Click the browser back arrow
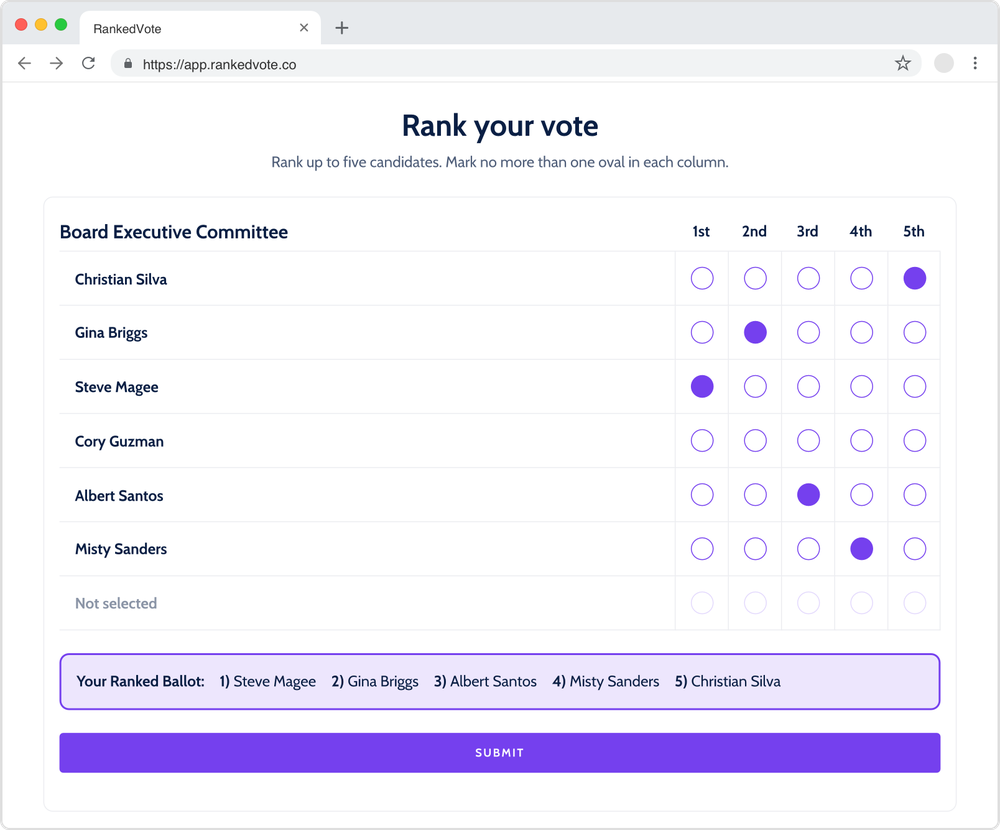This screenshot has width=1000, height=830. click(25, 64)
